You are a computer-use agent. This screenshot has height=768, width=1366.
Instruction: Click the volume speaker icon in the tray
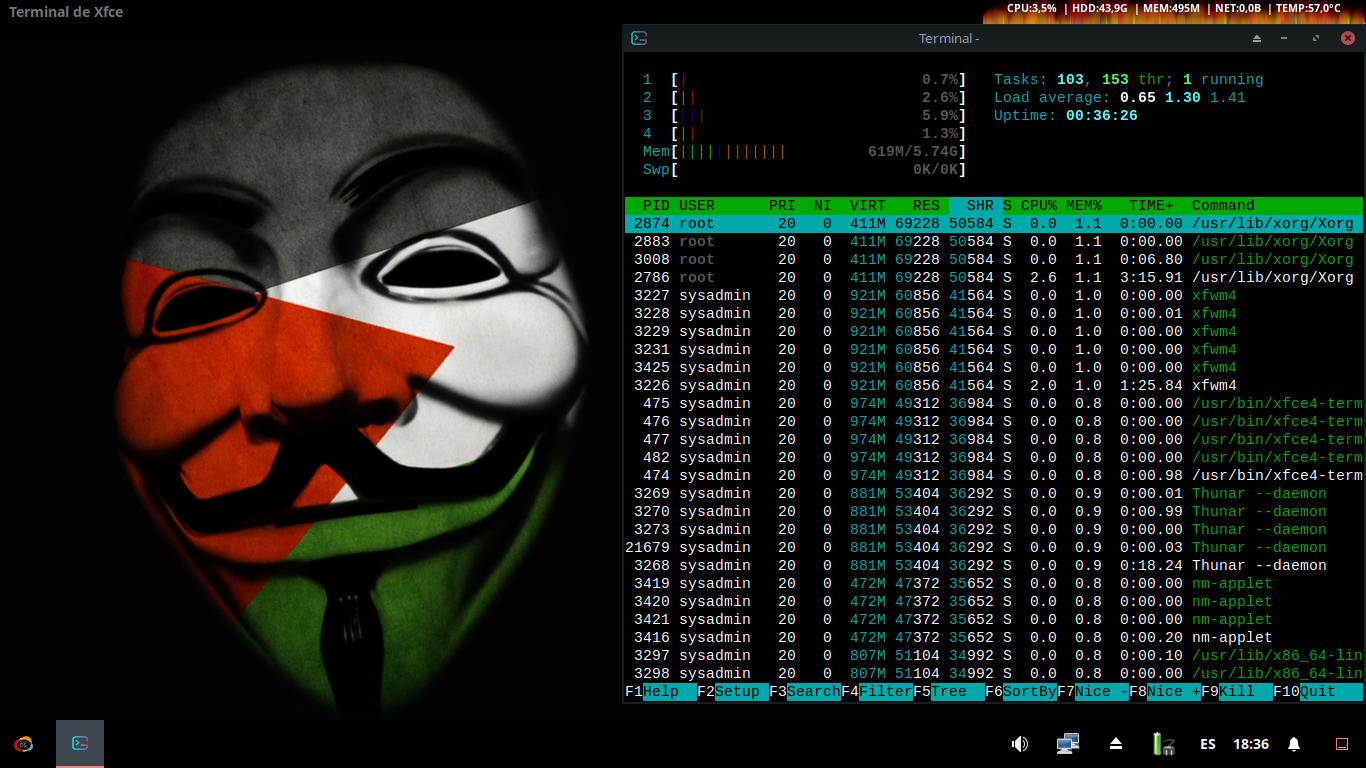click(1019, 744)
